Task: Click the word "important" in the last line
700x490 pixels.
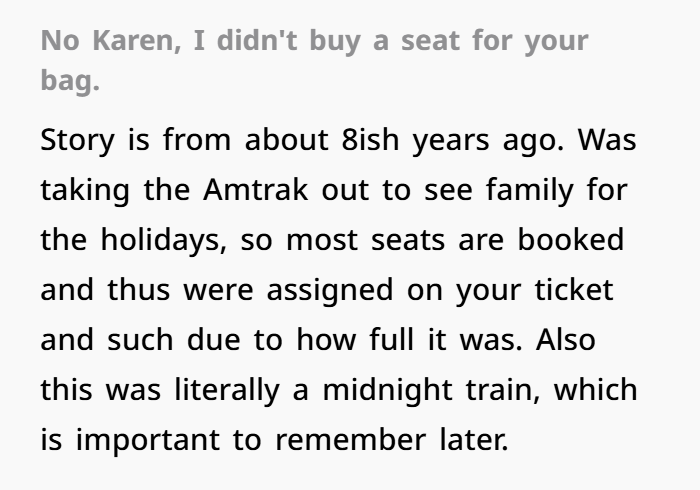Action: (148, 441)
